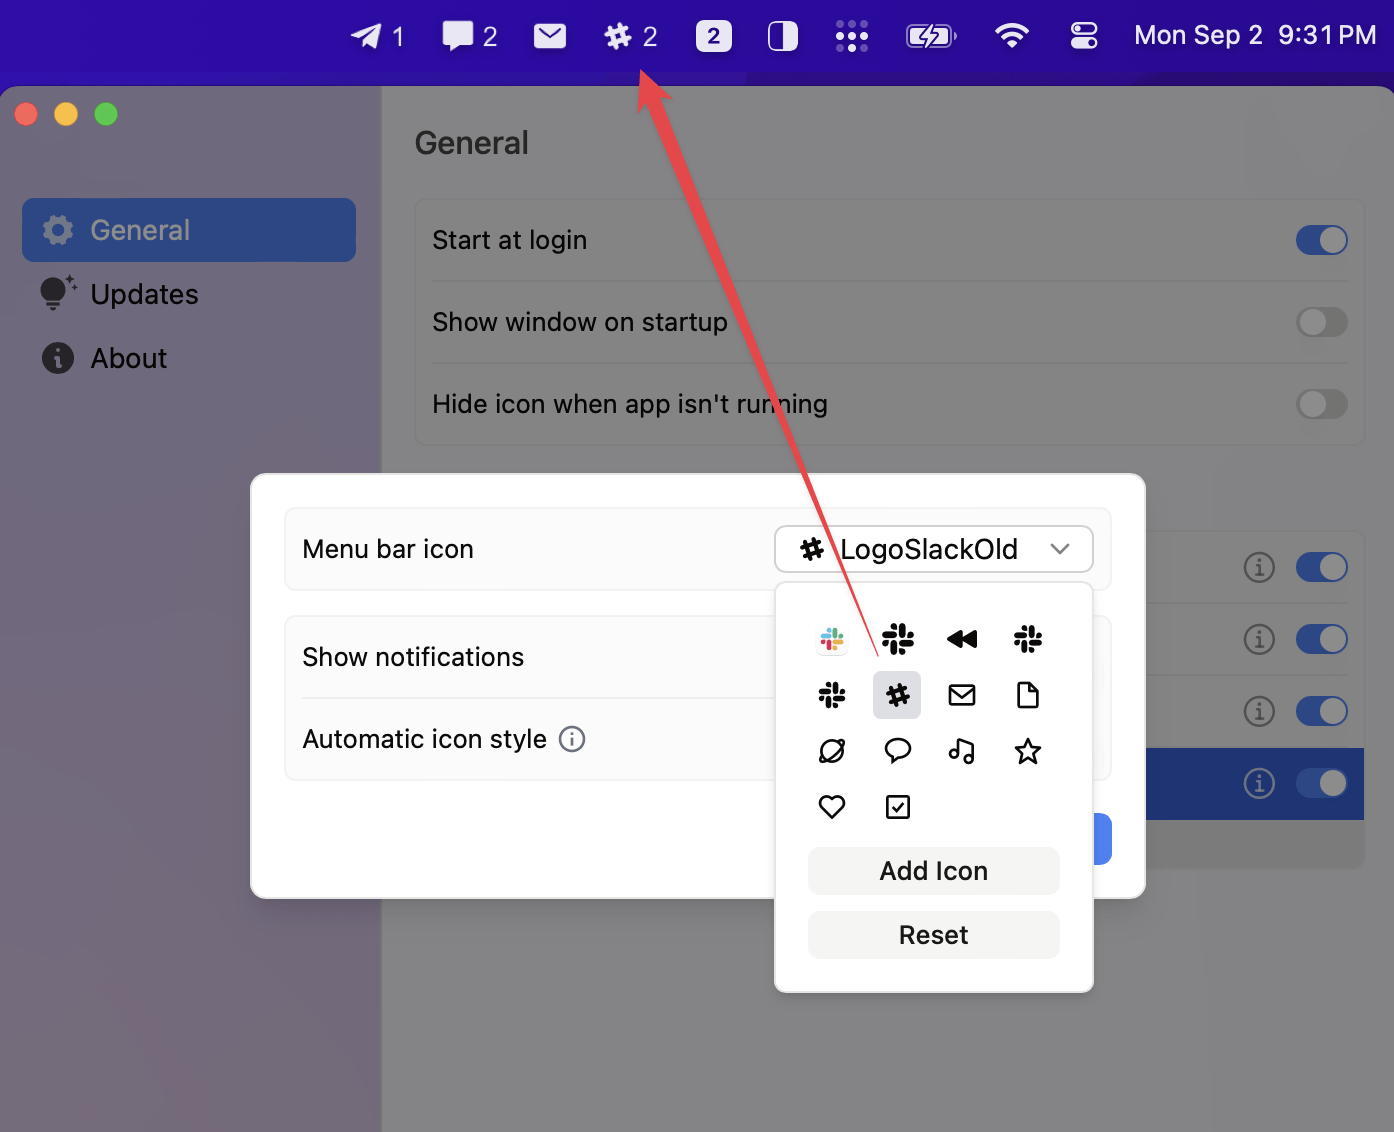Select the highlighted old Slack hashtag icon
This screenshot has height=1132, width=1394.
pyautogui.click(x=897, y=695)
